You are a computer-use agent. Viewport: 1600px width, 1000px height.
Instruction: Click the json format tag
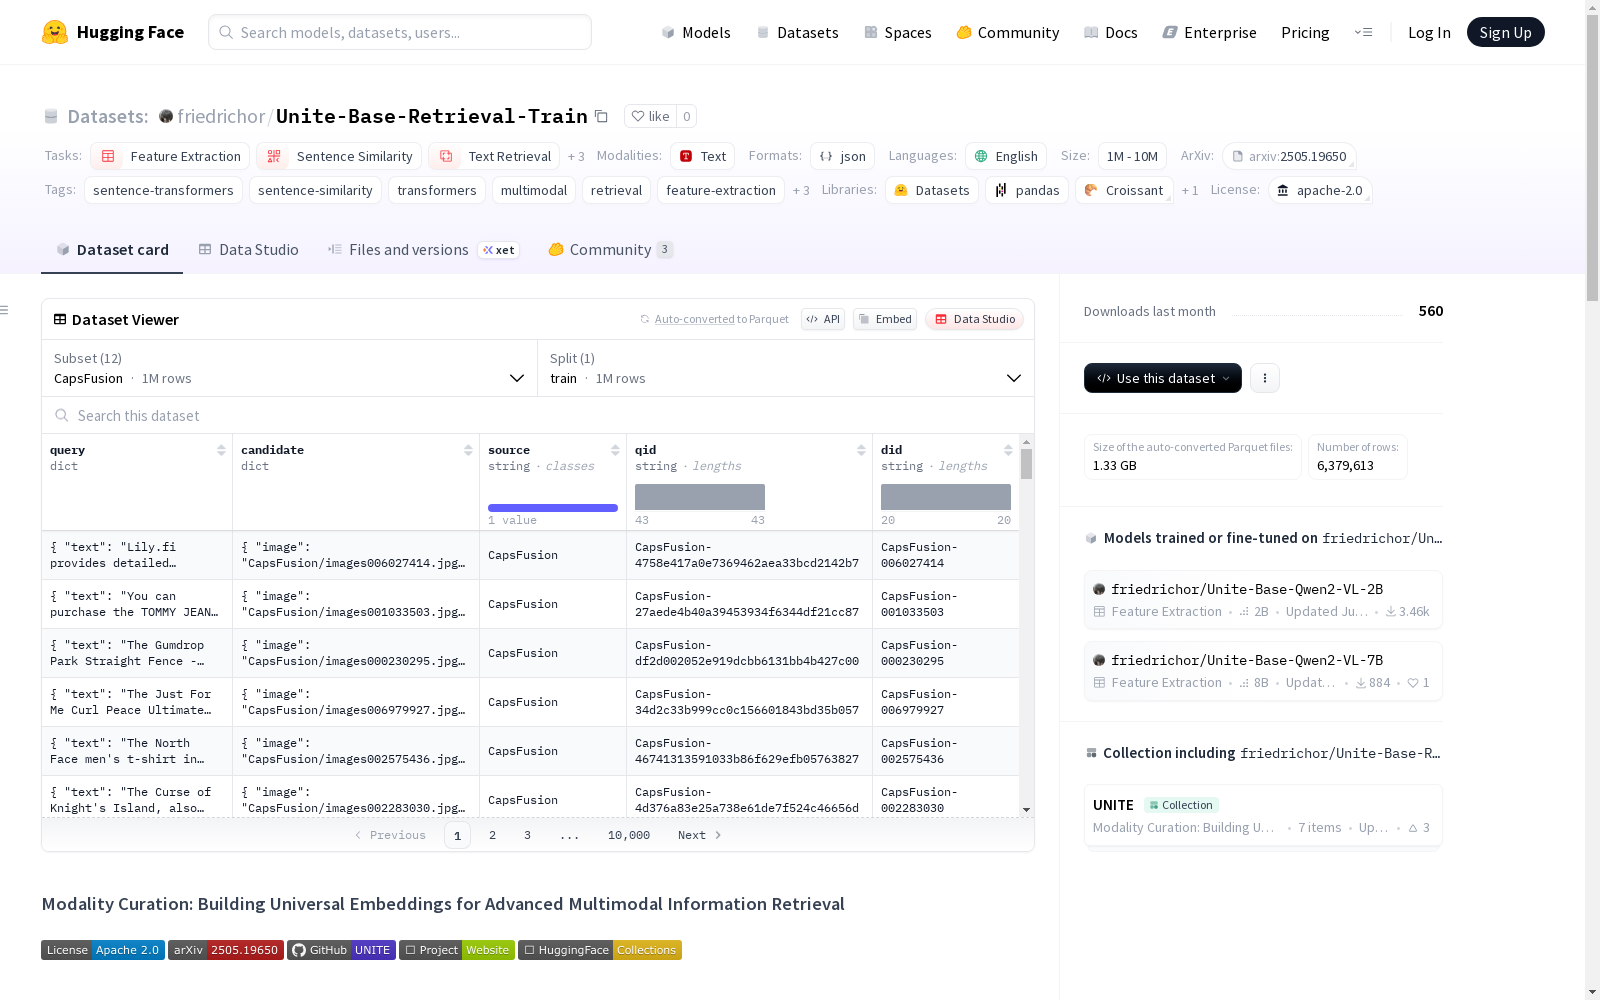click(843, 156)
